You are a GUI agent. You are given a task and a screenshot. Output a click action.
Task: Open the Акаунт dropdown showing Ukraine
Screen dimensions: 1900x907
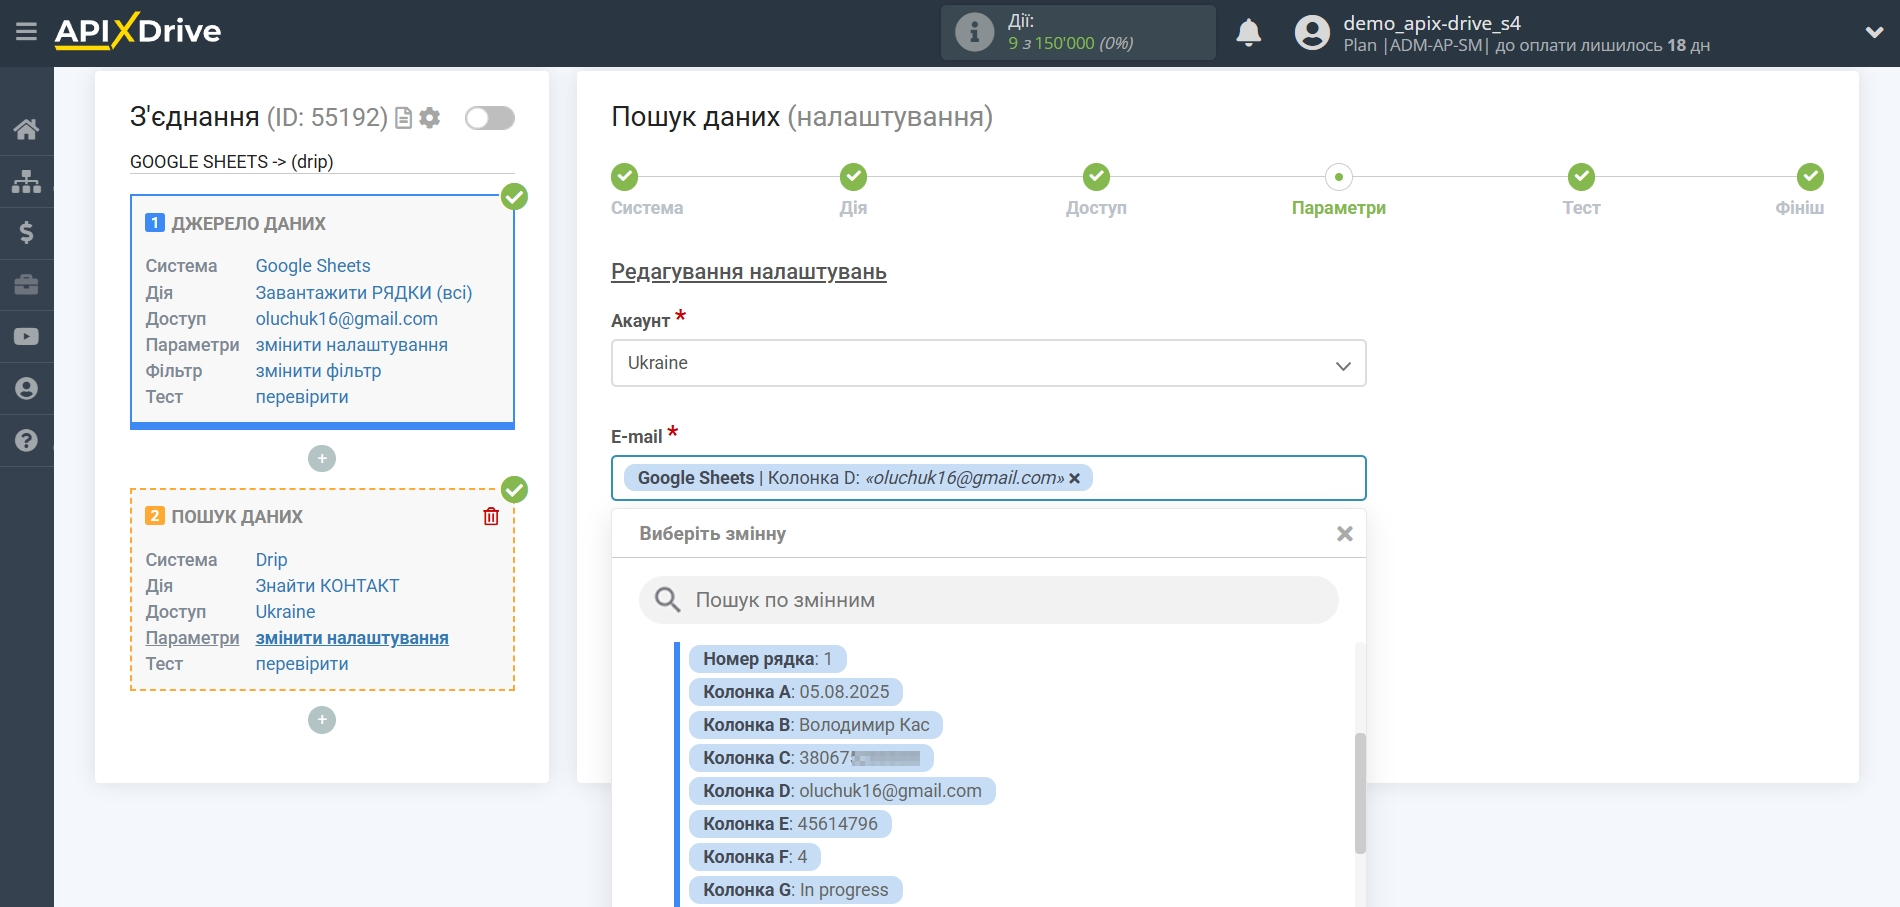pos(988,363)
